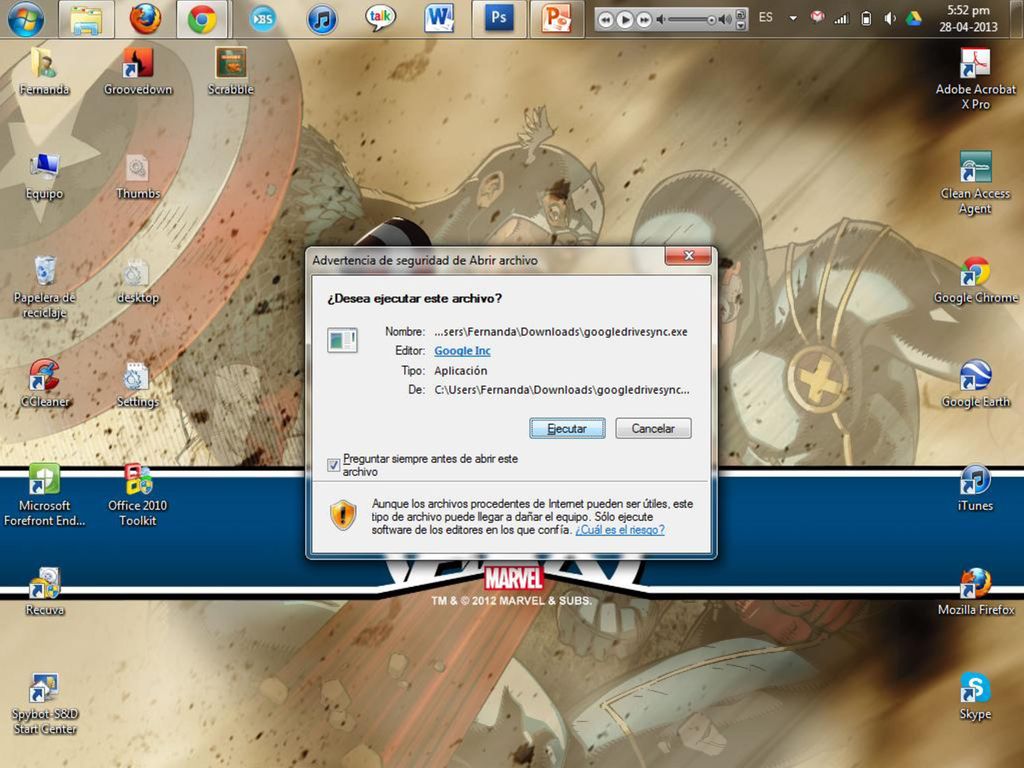This screenshot has height=768, width=1024.
Task: Select the Groovedown desktop shortcut
Action: (138, 72)
